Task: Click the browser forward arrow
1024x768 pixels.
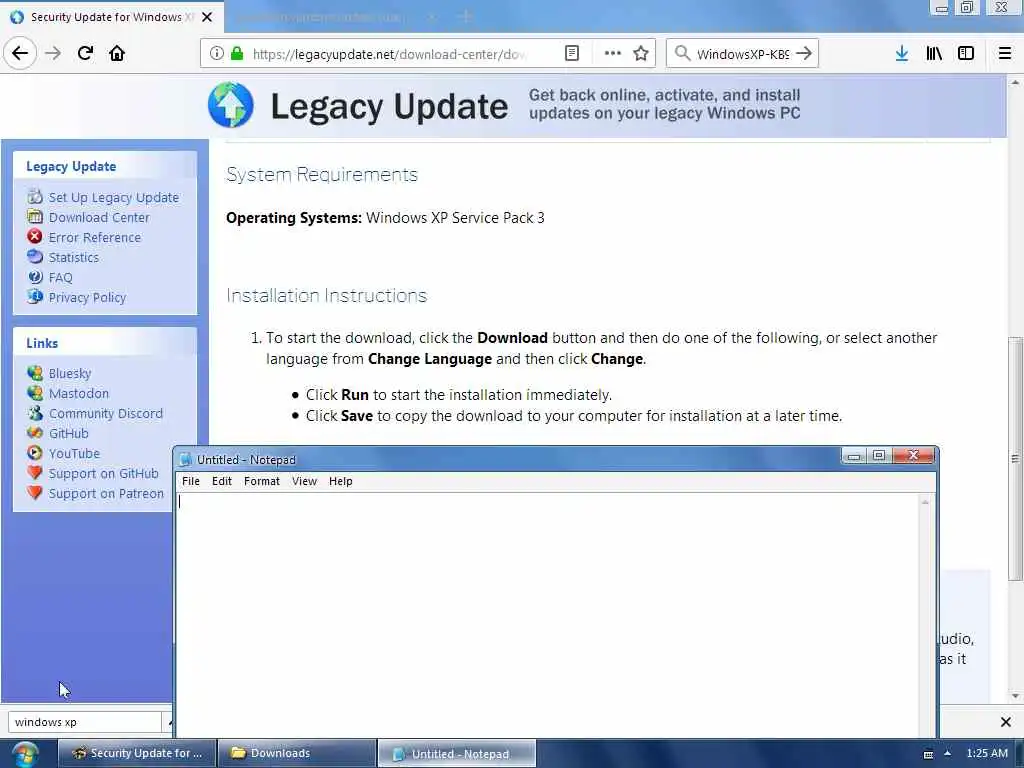Action: pos(53,53)
